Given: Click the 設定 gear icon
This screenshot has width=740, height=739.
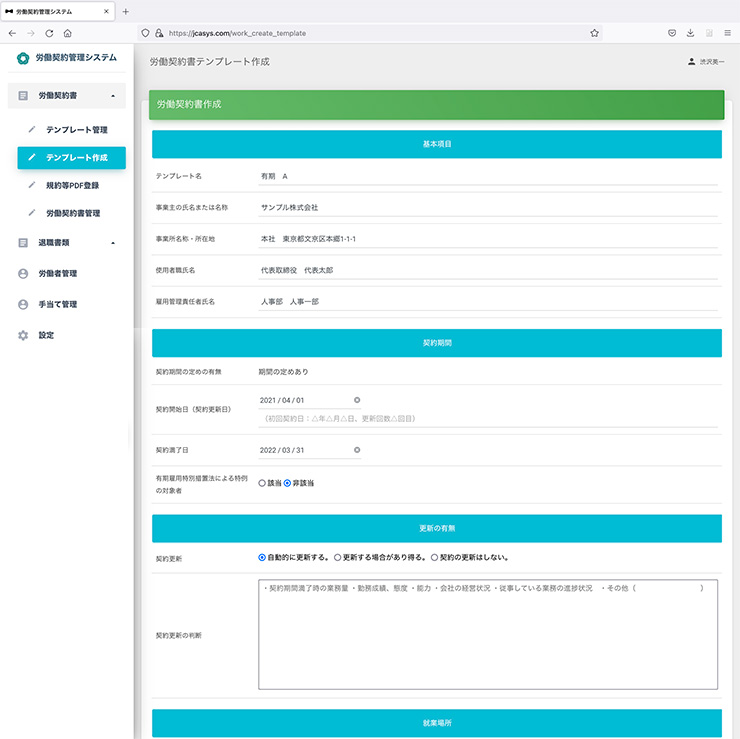Looking at the screenshot, I should point(23,335).
